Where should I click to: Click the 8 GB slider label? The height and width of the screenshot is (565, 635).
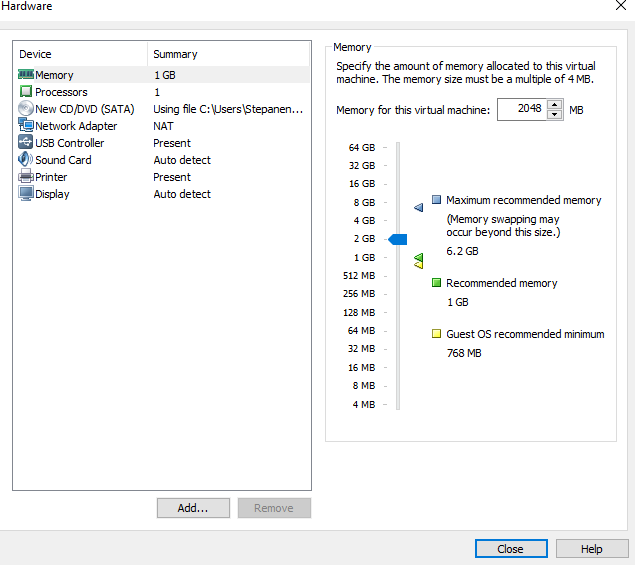click(x=364, y=202)
